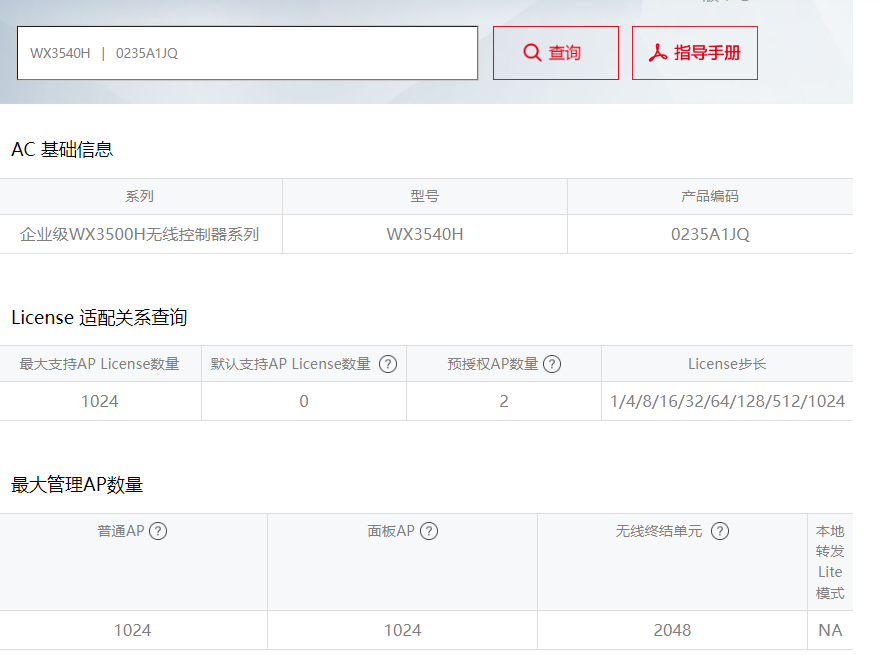Click the 预授权AP数量 header label

click(493, 364)
